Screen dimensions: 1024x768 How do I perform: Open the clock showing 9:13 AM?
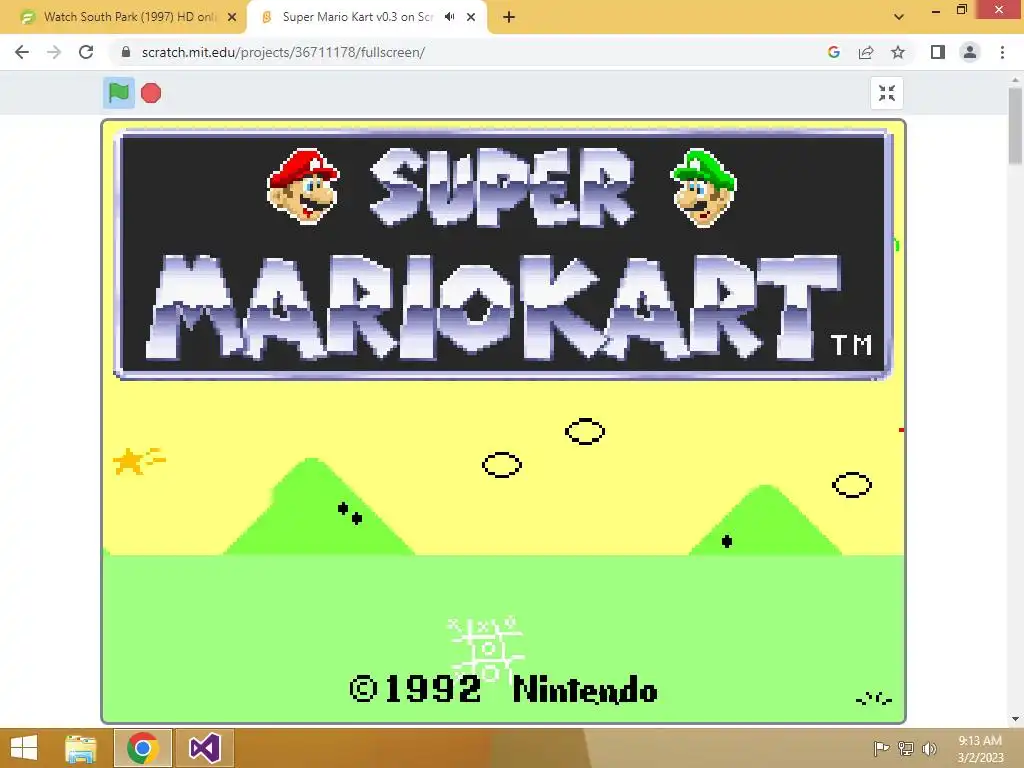click(980, 748)
